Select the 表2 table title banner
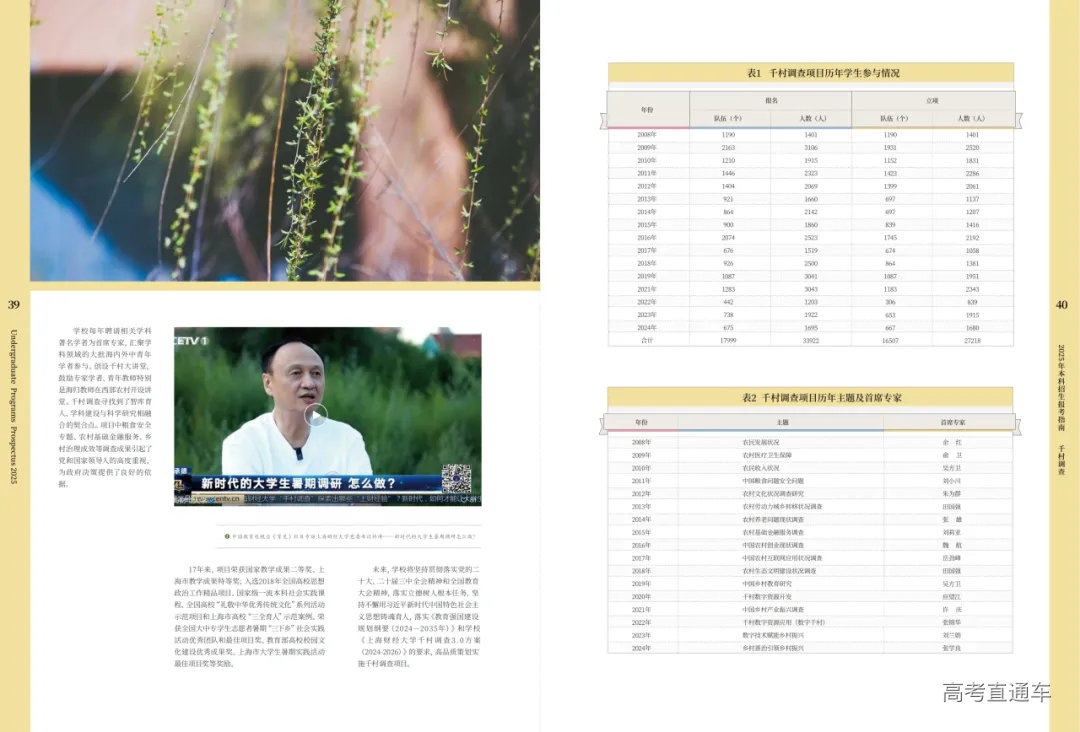 tap(808, 397)
